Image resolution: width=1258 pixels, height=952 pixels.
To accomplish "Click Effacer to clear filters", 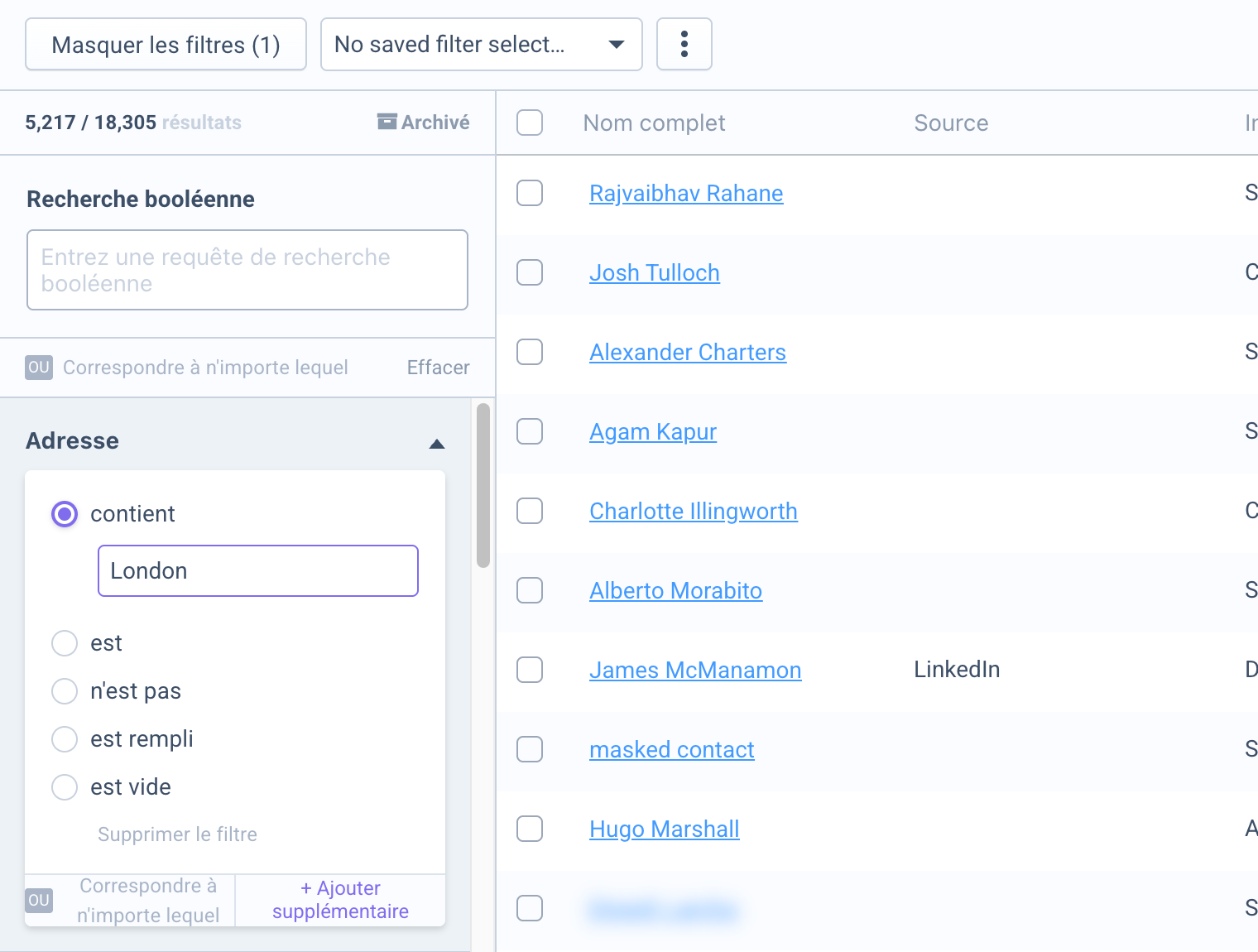I will click(x=438, y=367).
